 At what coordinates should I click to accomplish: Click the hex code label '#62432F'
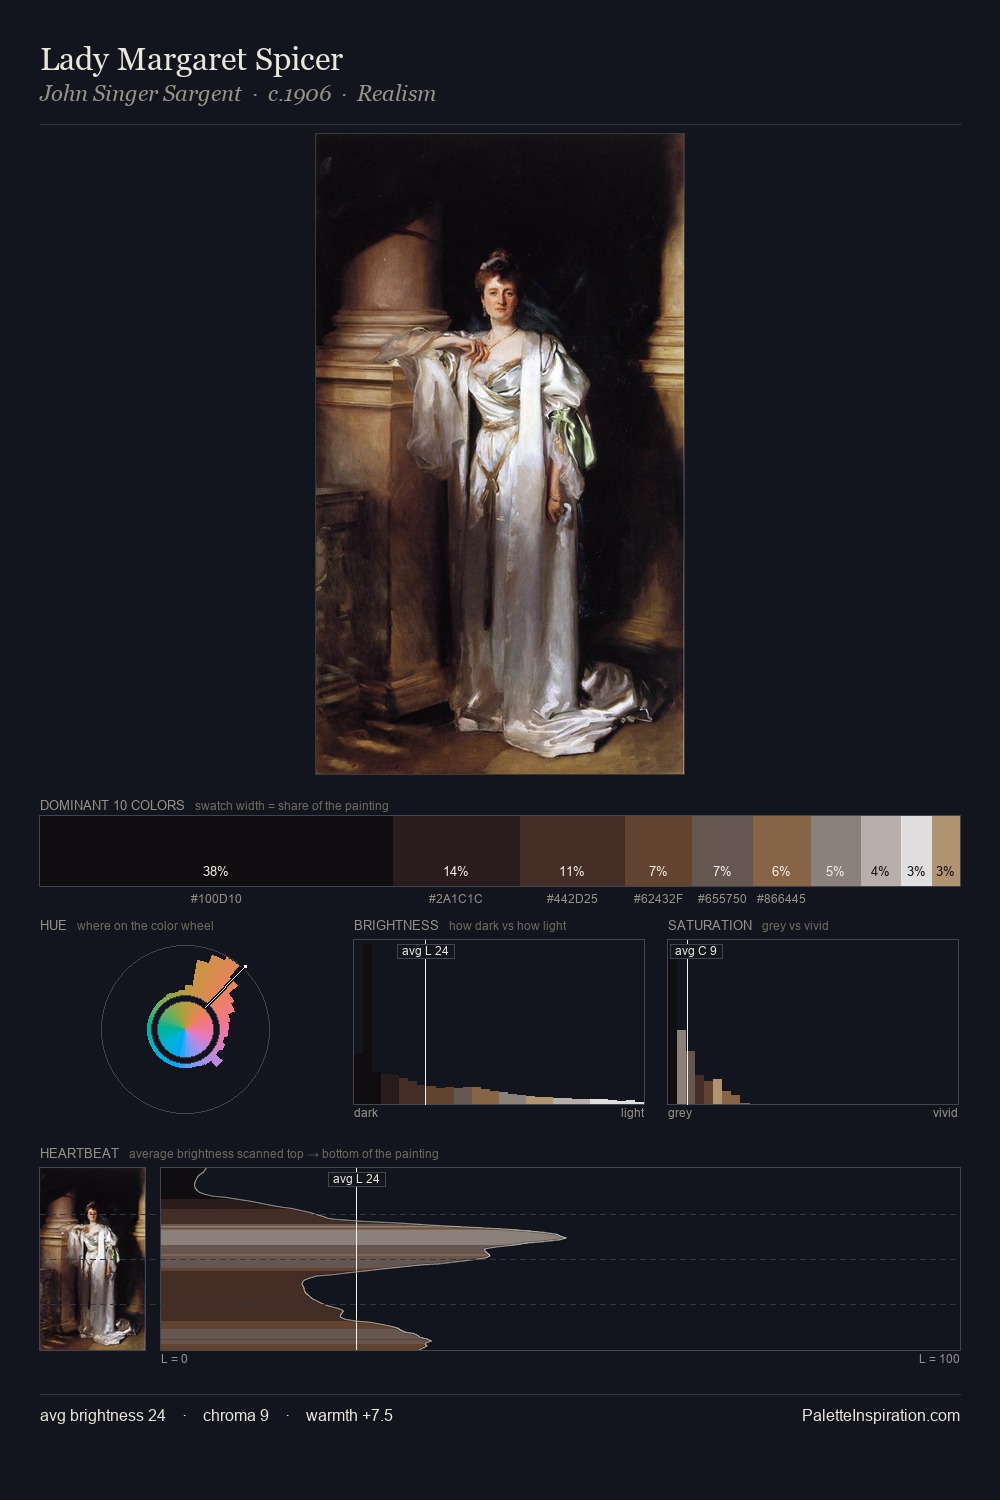pyautogui.click(x=658, y=899)
